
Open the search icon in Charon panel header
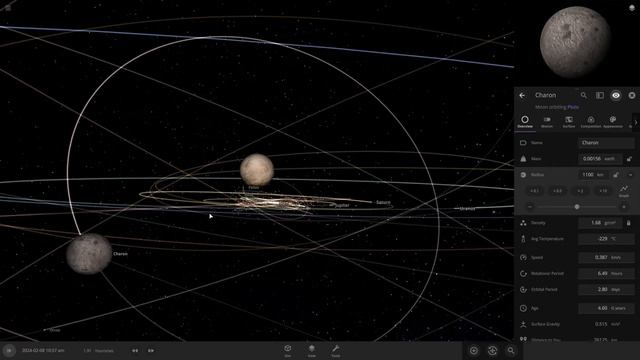(x=584, y=95)
